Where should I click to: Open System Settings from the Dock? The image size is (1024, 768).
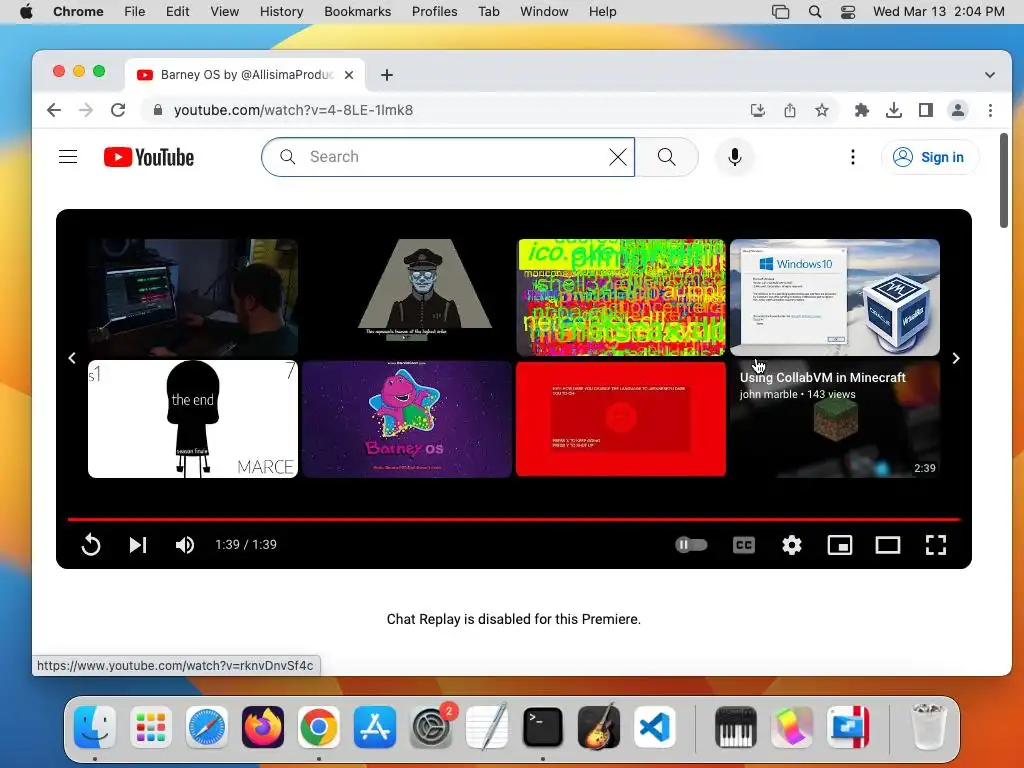(x=431, y=727)
